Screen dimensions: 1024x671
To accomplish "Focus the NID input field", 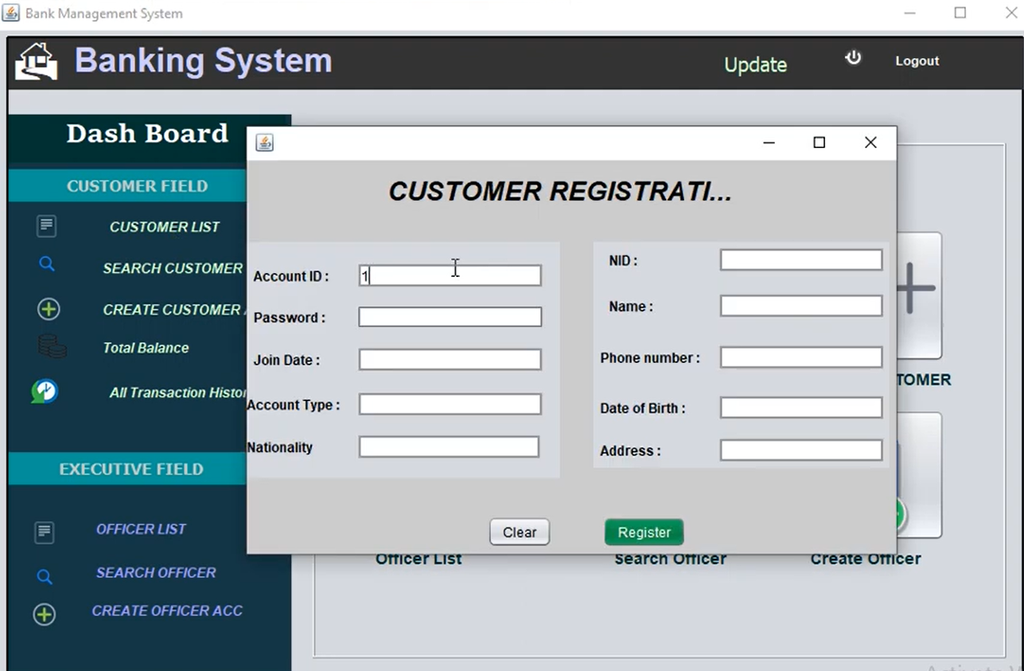I will tap(801, 259).
